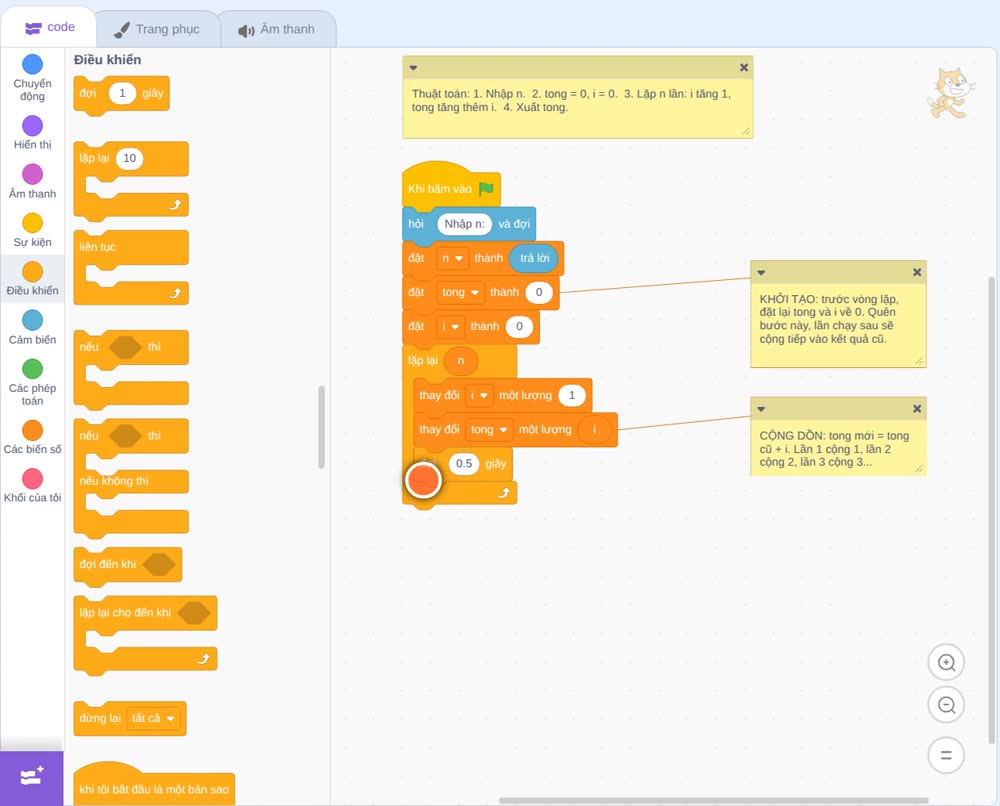The width and height of the screenshot is (1000, 806).
Task: Open the i dropdown in đặt block
Action: [450, 326]
